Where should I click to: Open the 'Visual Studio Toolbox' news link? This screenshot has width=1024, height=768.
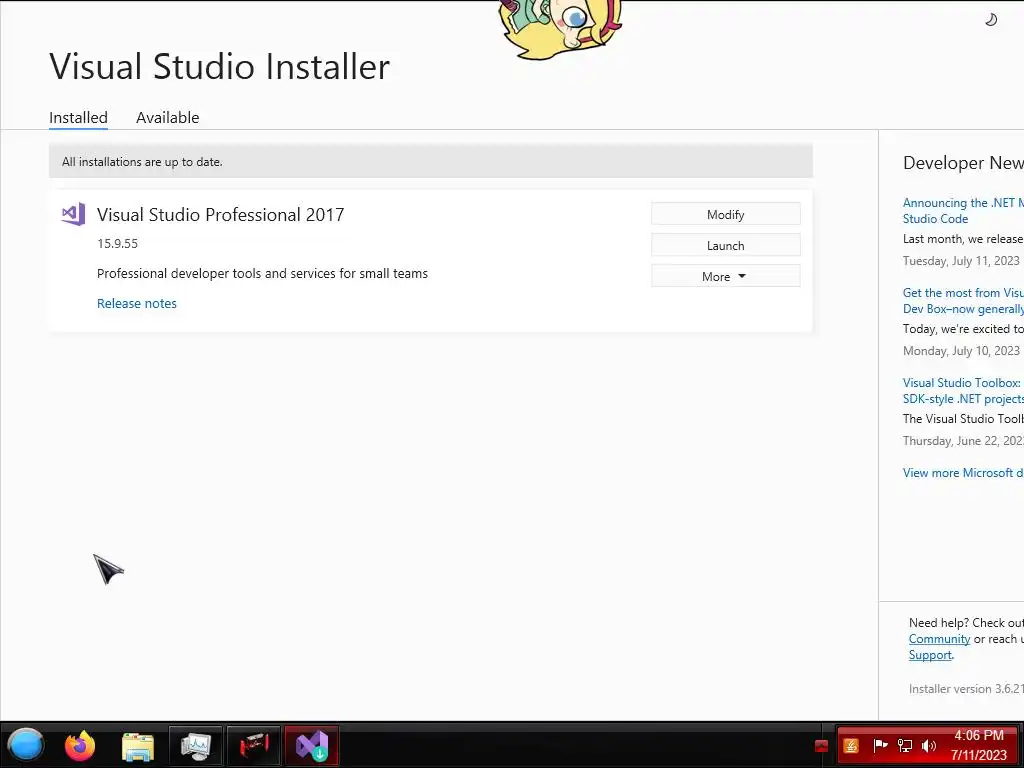[x=963, y=391]
